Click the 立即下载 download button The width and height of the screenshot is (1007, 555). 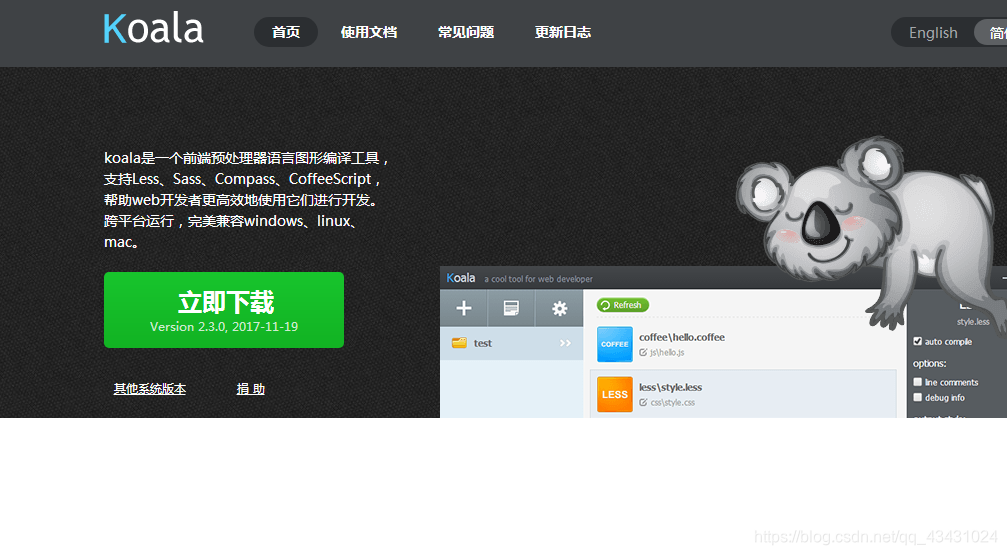coord(223,310)
